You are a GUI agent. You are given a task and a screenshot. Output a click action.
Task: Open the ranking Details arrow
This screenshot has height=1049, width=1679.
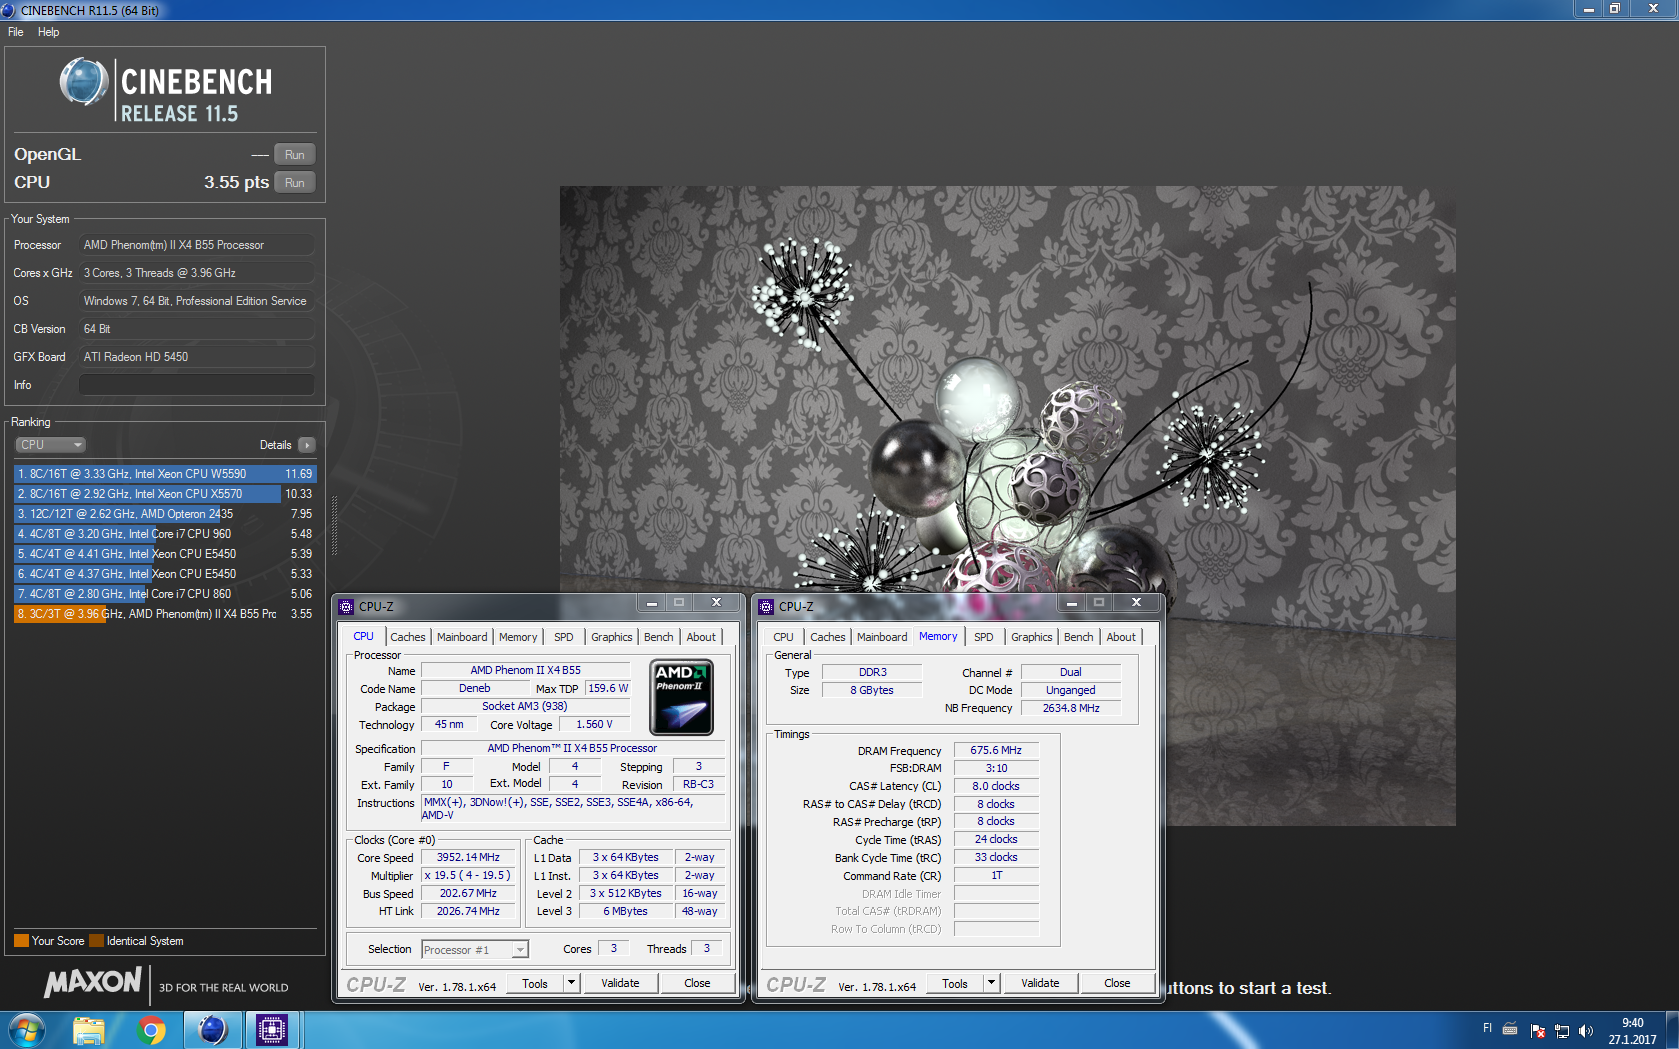307,445
